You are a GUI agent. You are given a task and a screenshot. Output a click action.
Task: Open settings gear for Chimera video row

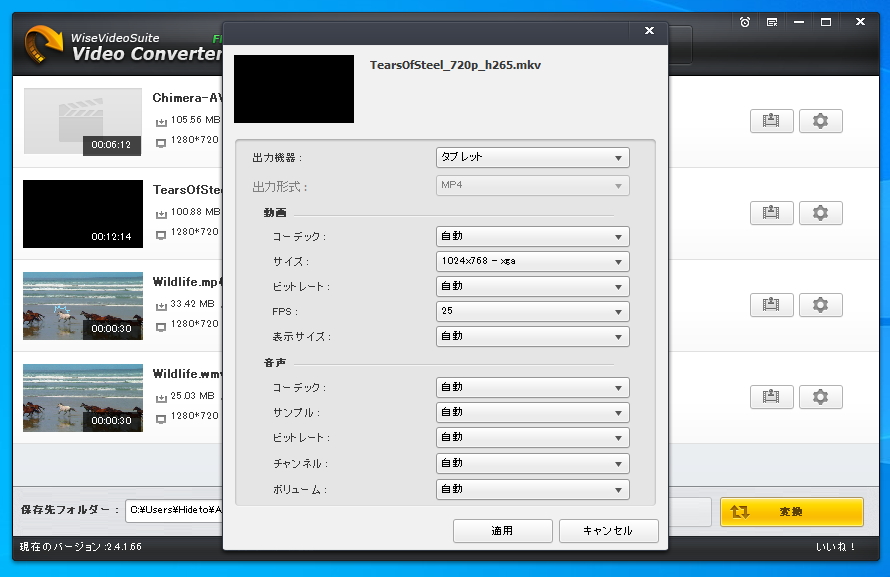click(x=820, y=121)
